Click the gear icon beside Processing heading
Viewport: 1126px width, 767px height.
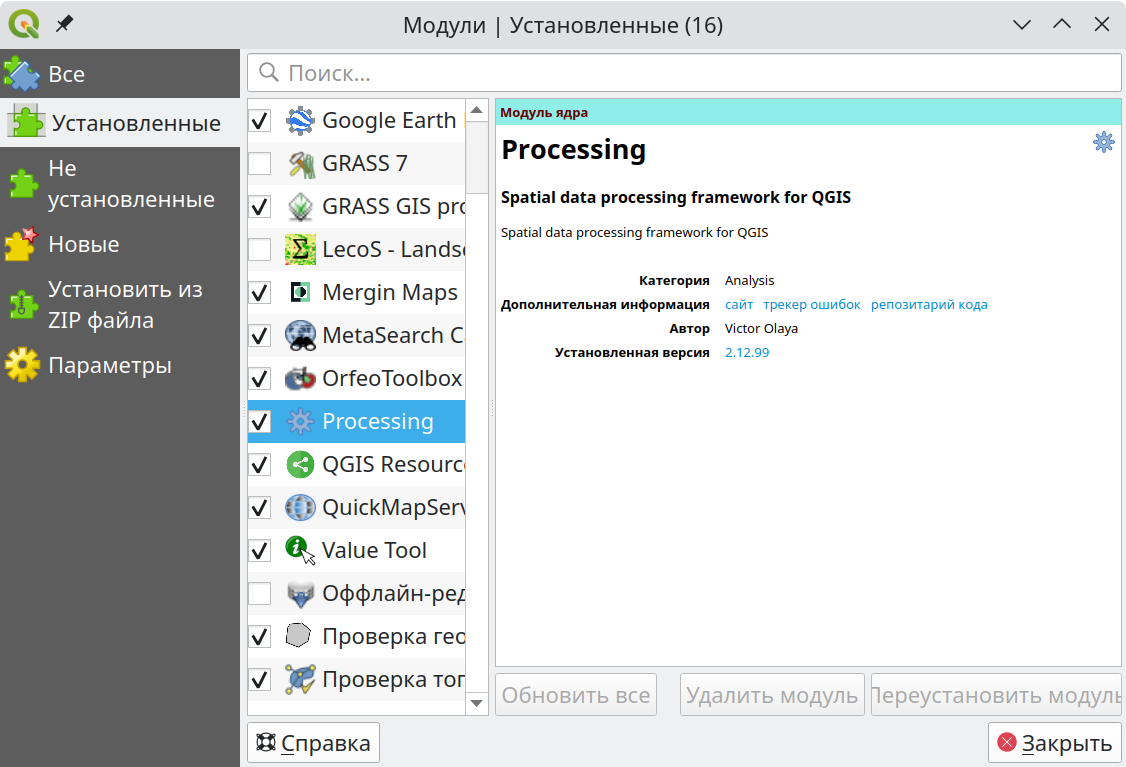[x=1104, y=141]
